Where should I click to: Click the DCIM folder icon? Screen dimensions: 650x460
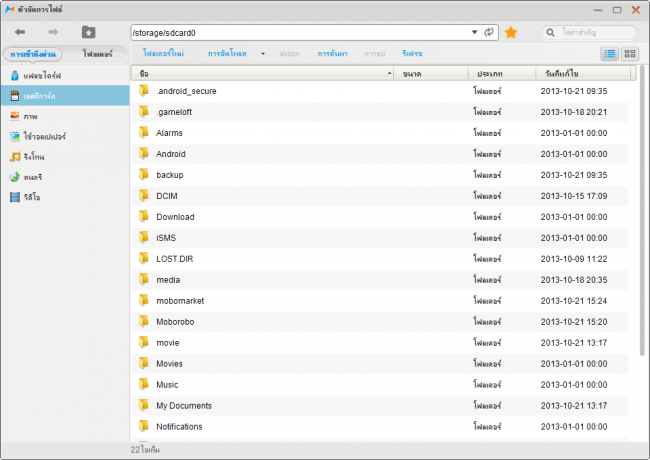click(143, 196)
